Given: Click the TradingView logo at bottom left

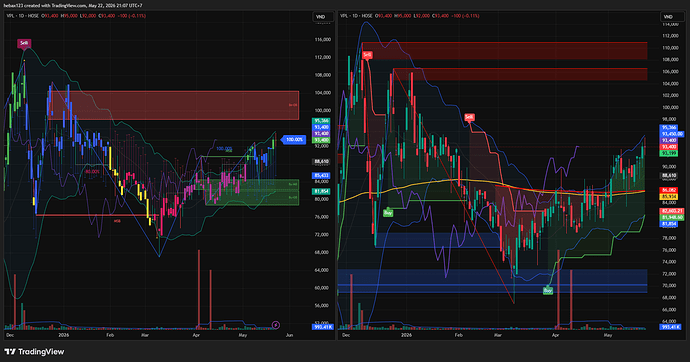Looking at the screenshot, I should point(34,351).
